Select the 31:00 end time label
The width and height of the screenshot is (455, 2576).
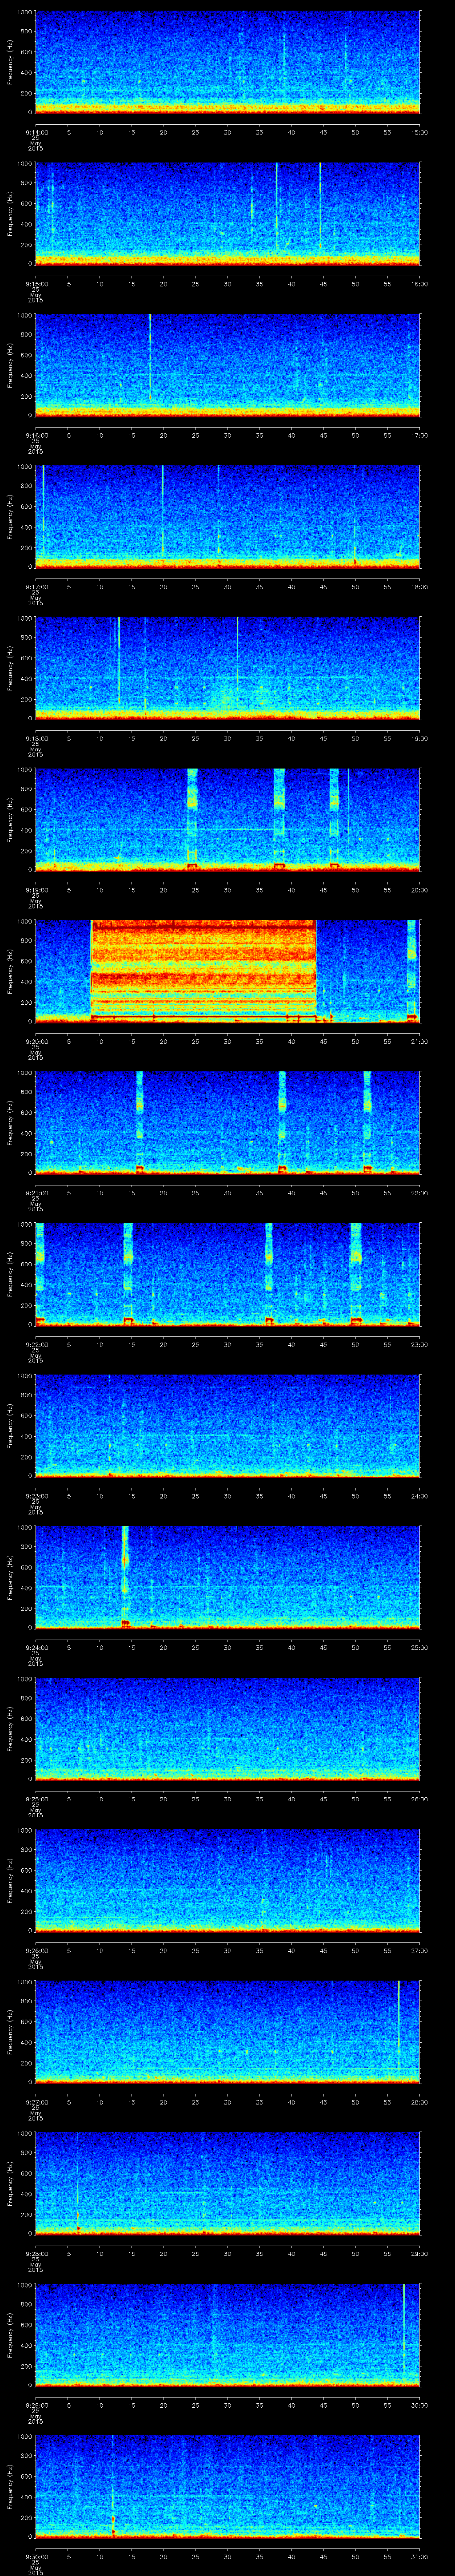420,2556
